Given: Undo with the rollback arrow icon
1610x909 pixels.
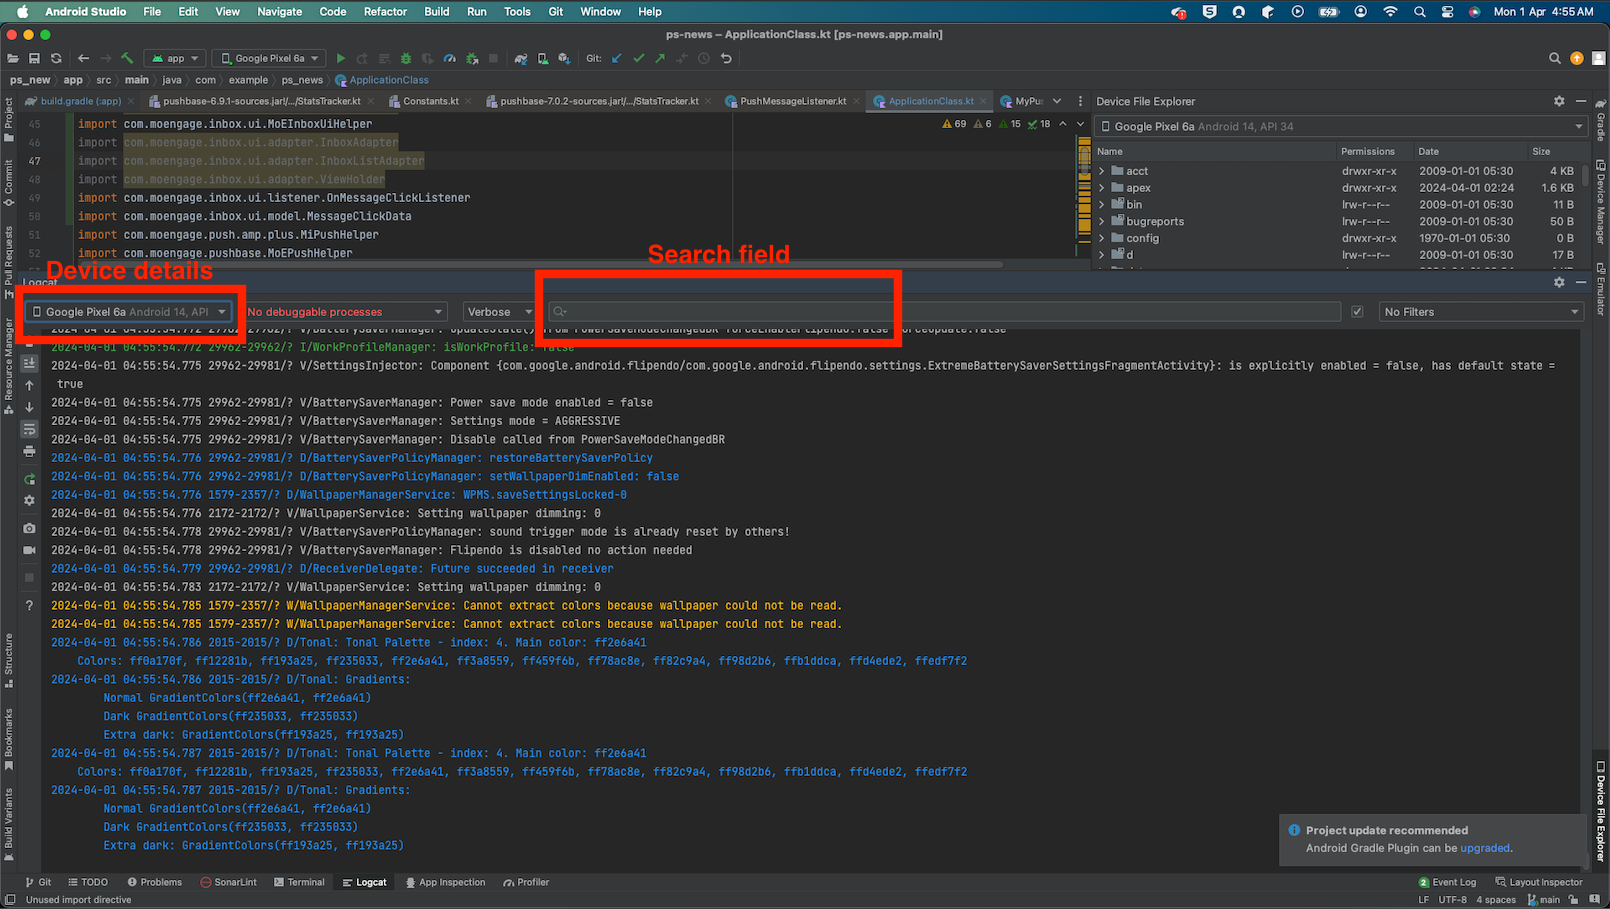Looking at the screenshot, I should [726, 58].
